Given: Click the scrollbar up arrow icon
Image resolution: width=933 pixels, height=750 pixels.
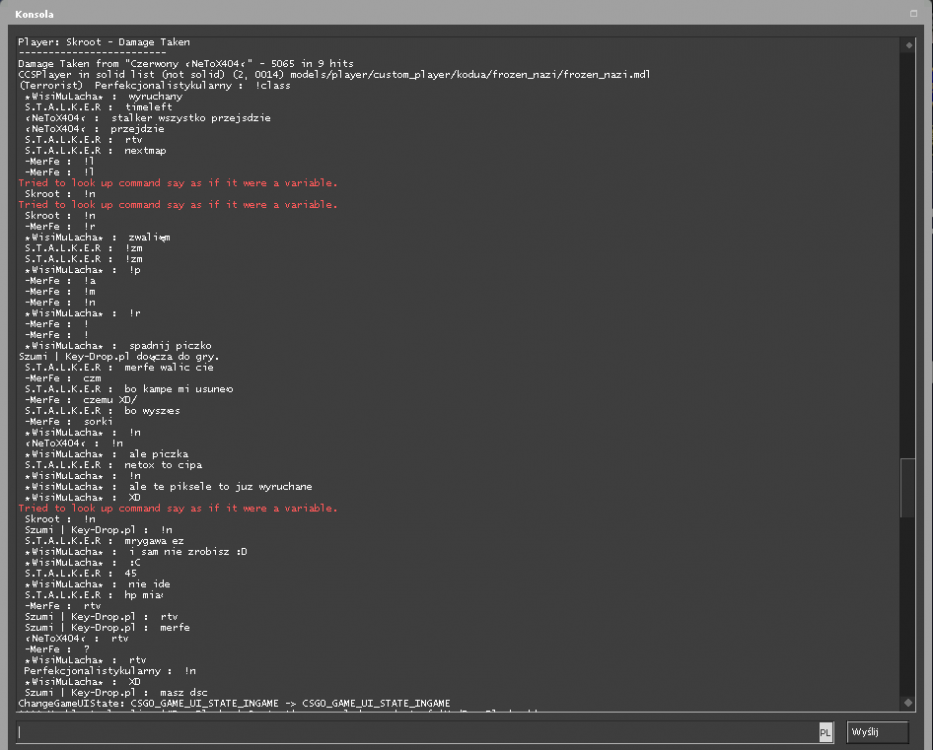Looking at the screenshot, I should point(909,45).
